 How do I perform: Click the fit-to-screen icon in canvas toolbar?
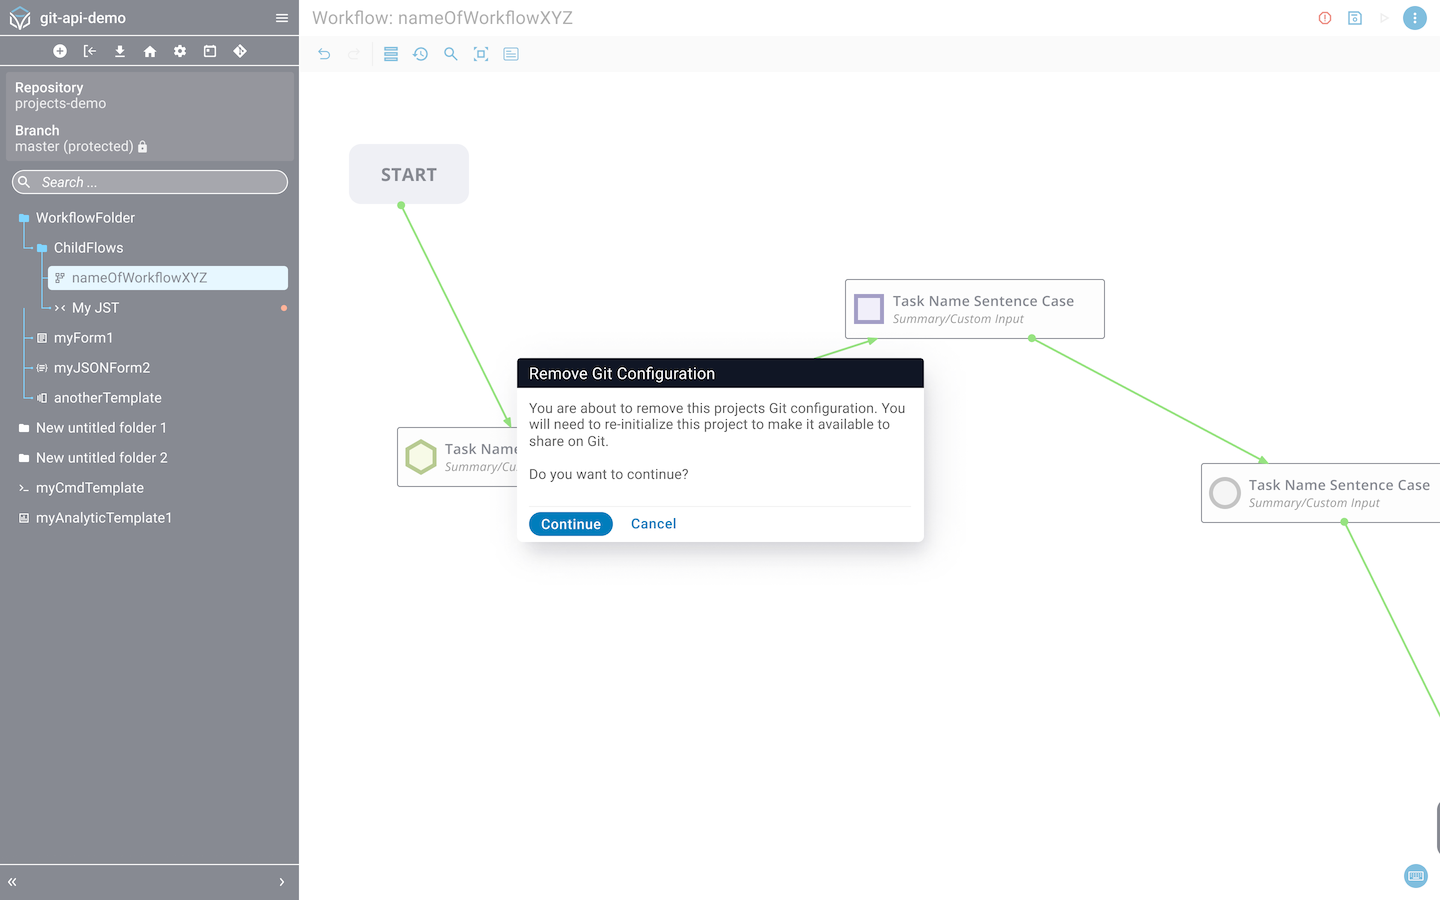pyautogui.click(x=481, y=54)
